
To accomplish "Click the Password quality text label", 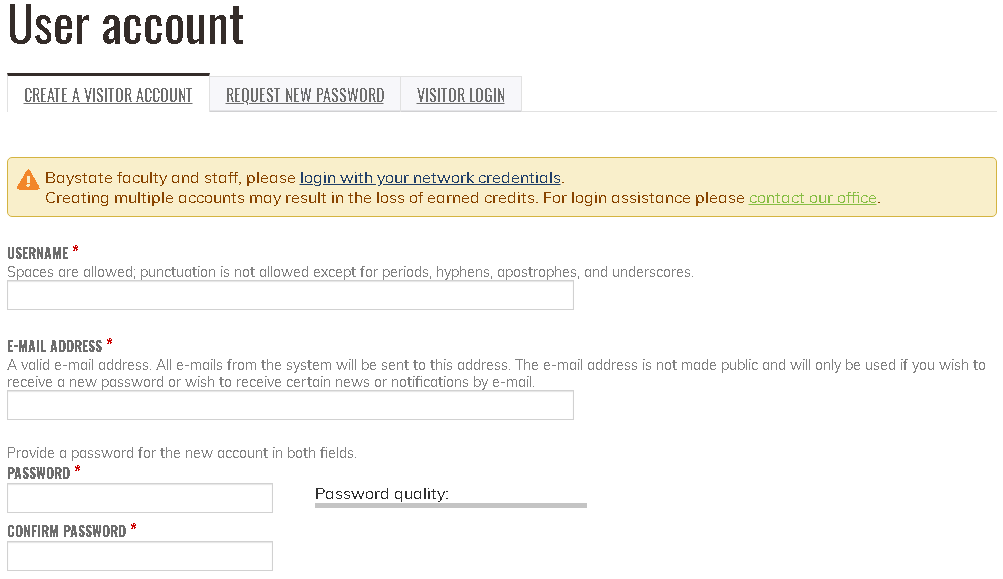I will [382, 494].
